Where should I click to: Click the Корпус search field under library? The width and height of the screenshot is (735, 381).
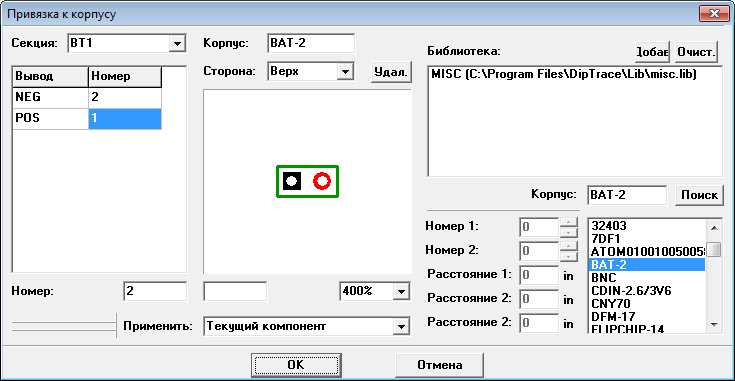tap(627, 195)
